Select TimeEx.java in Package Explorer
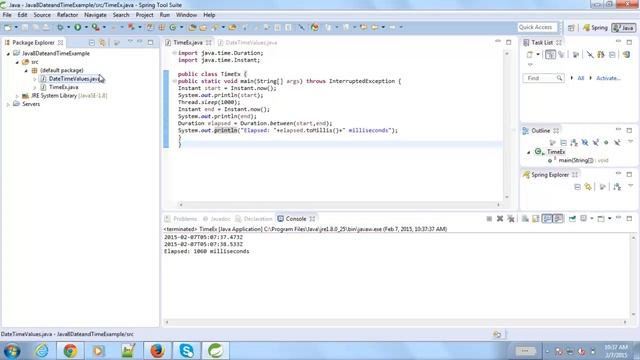 pos(64,87)
